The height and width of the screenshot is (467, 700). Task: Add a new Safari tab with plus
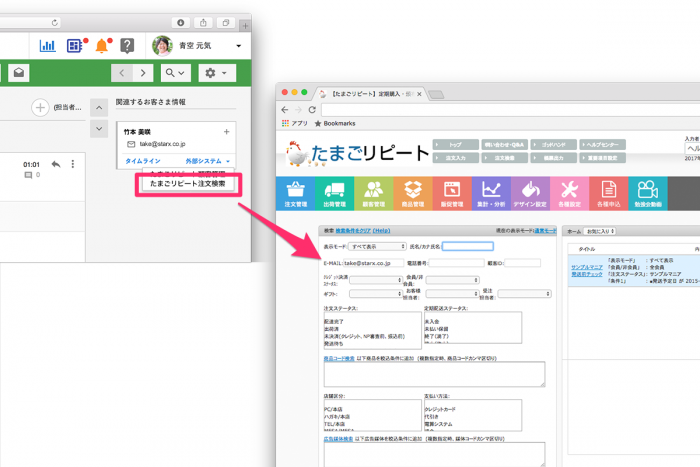tap(245, 26)
